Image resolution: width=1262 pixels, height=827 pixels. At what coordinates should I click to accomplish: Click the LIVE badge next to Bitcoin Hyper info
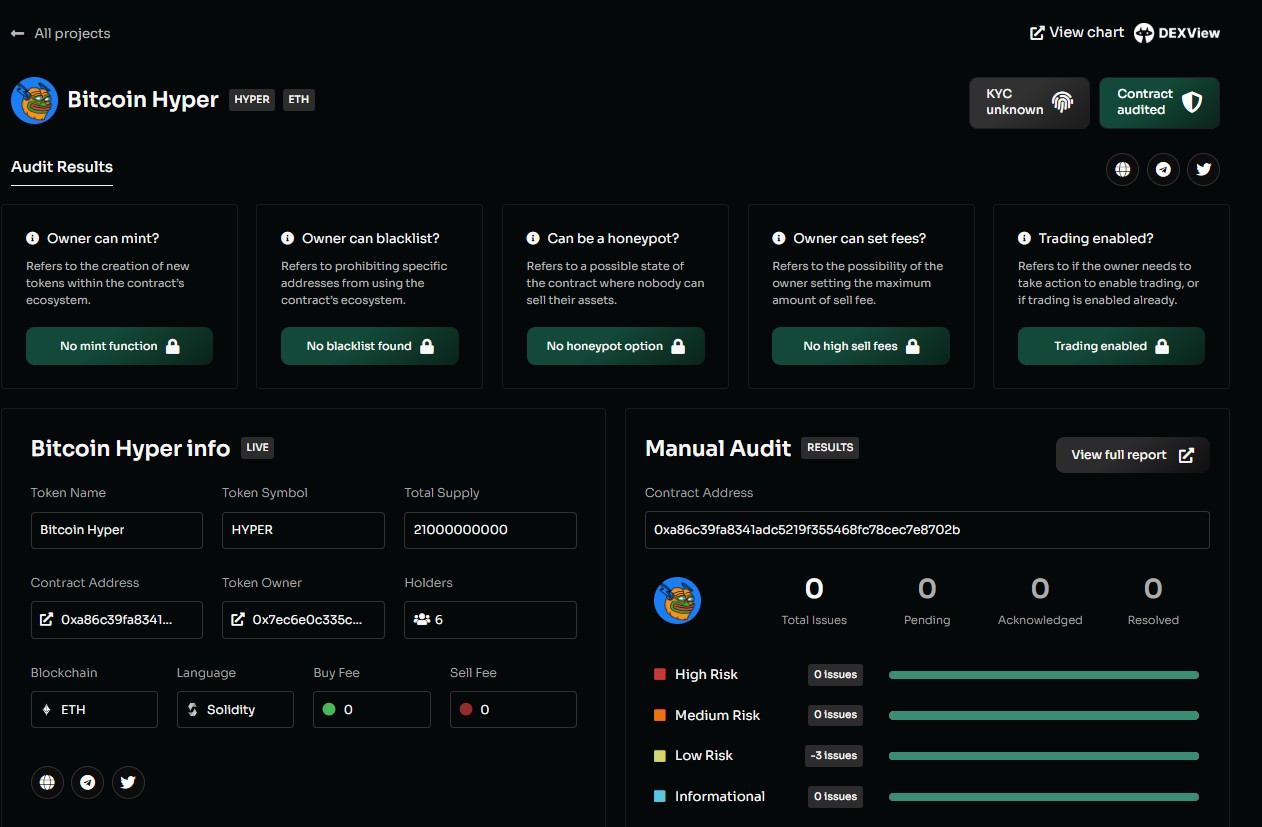(258, 448)
